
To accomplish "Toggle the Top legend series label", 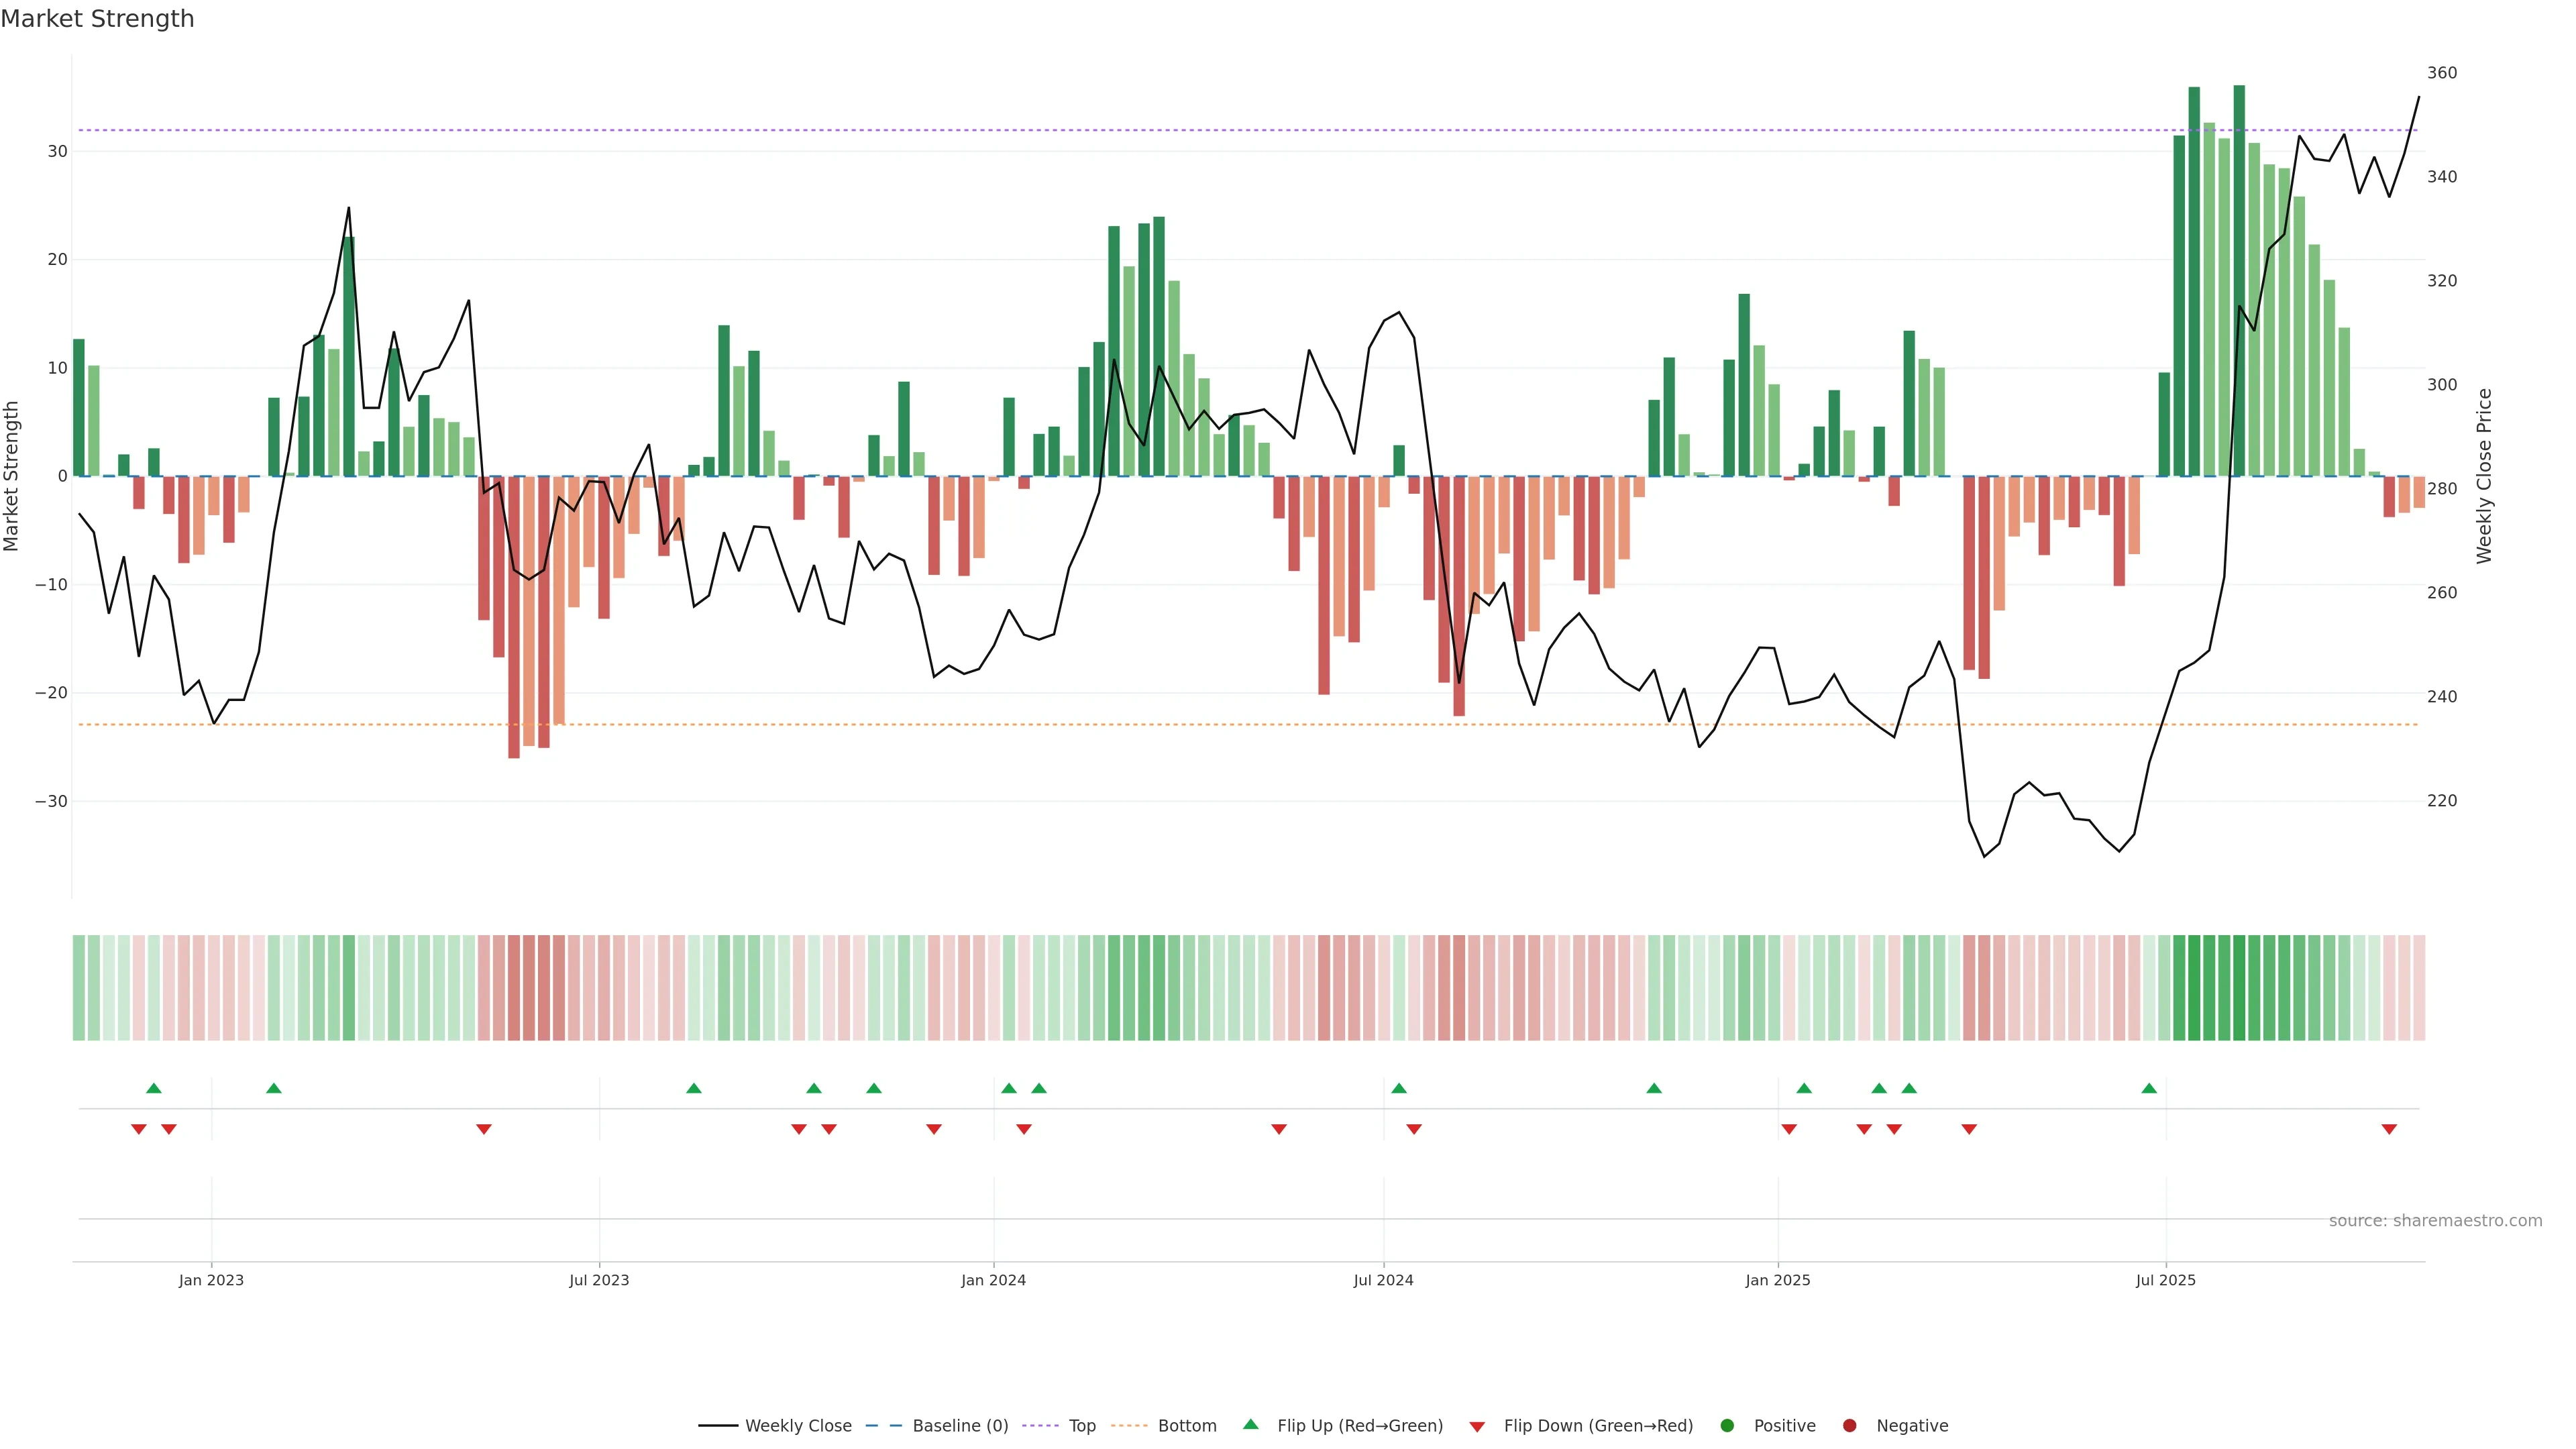I will (1082, 1426).
